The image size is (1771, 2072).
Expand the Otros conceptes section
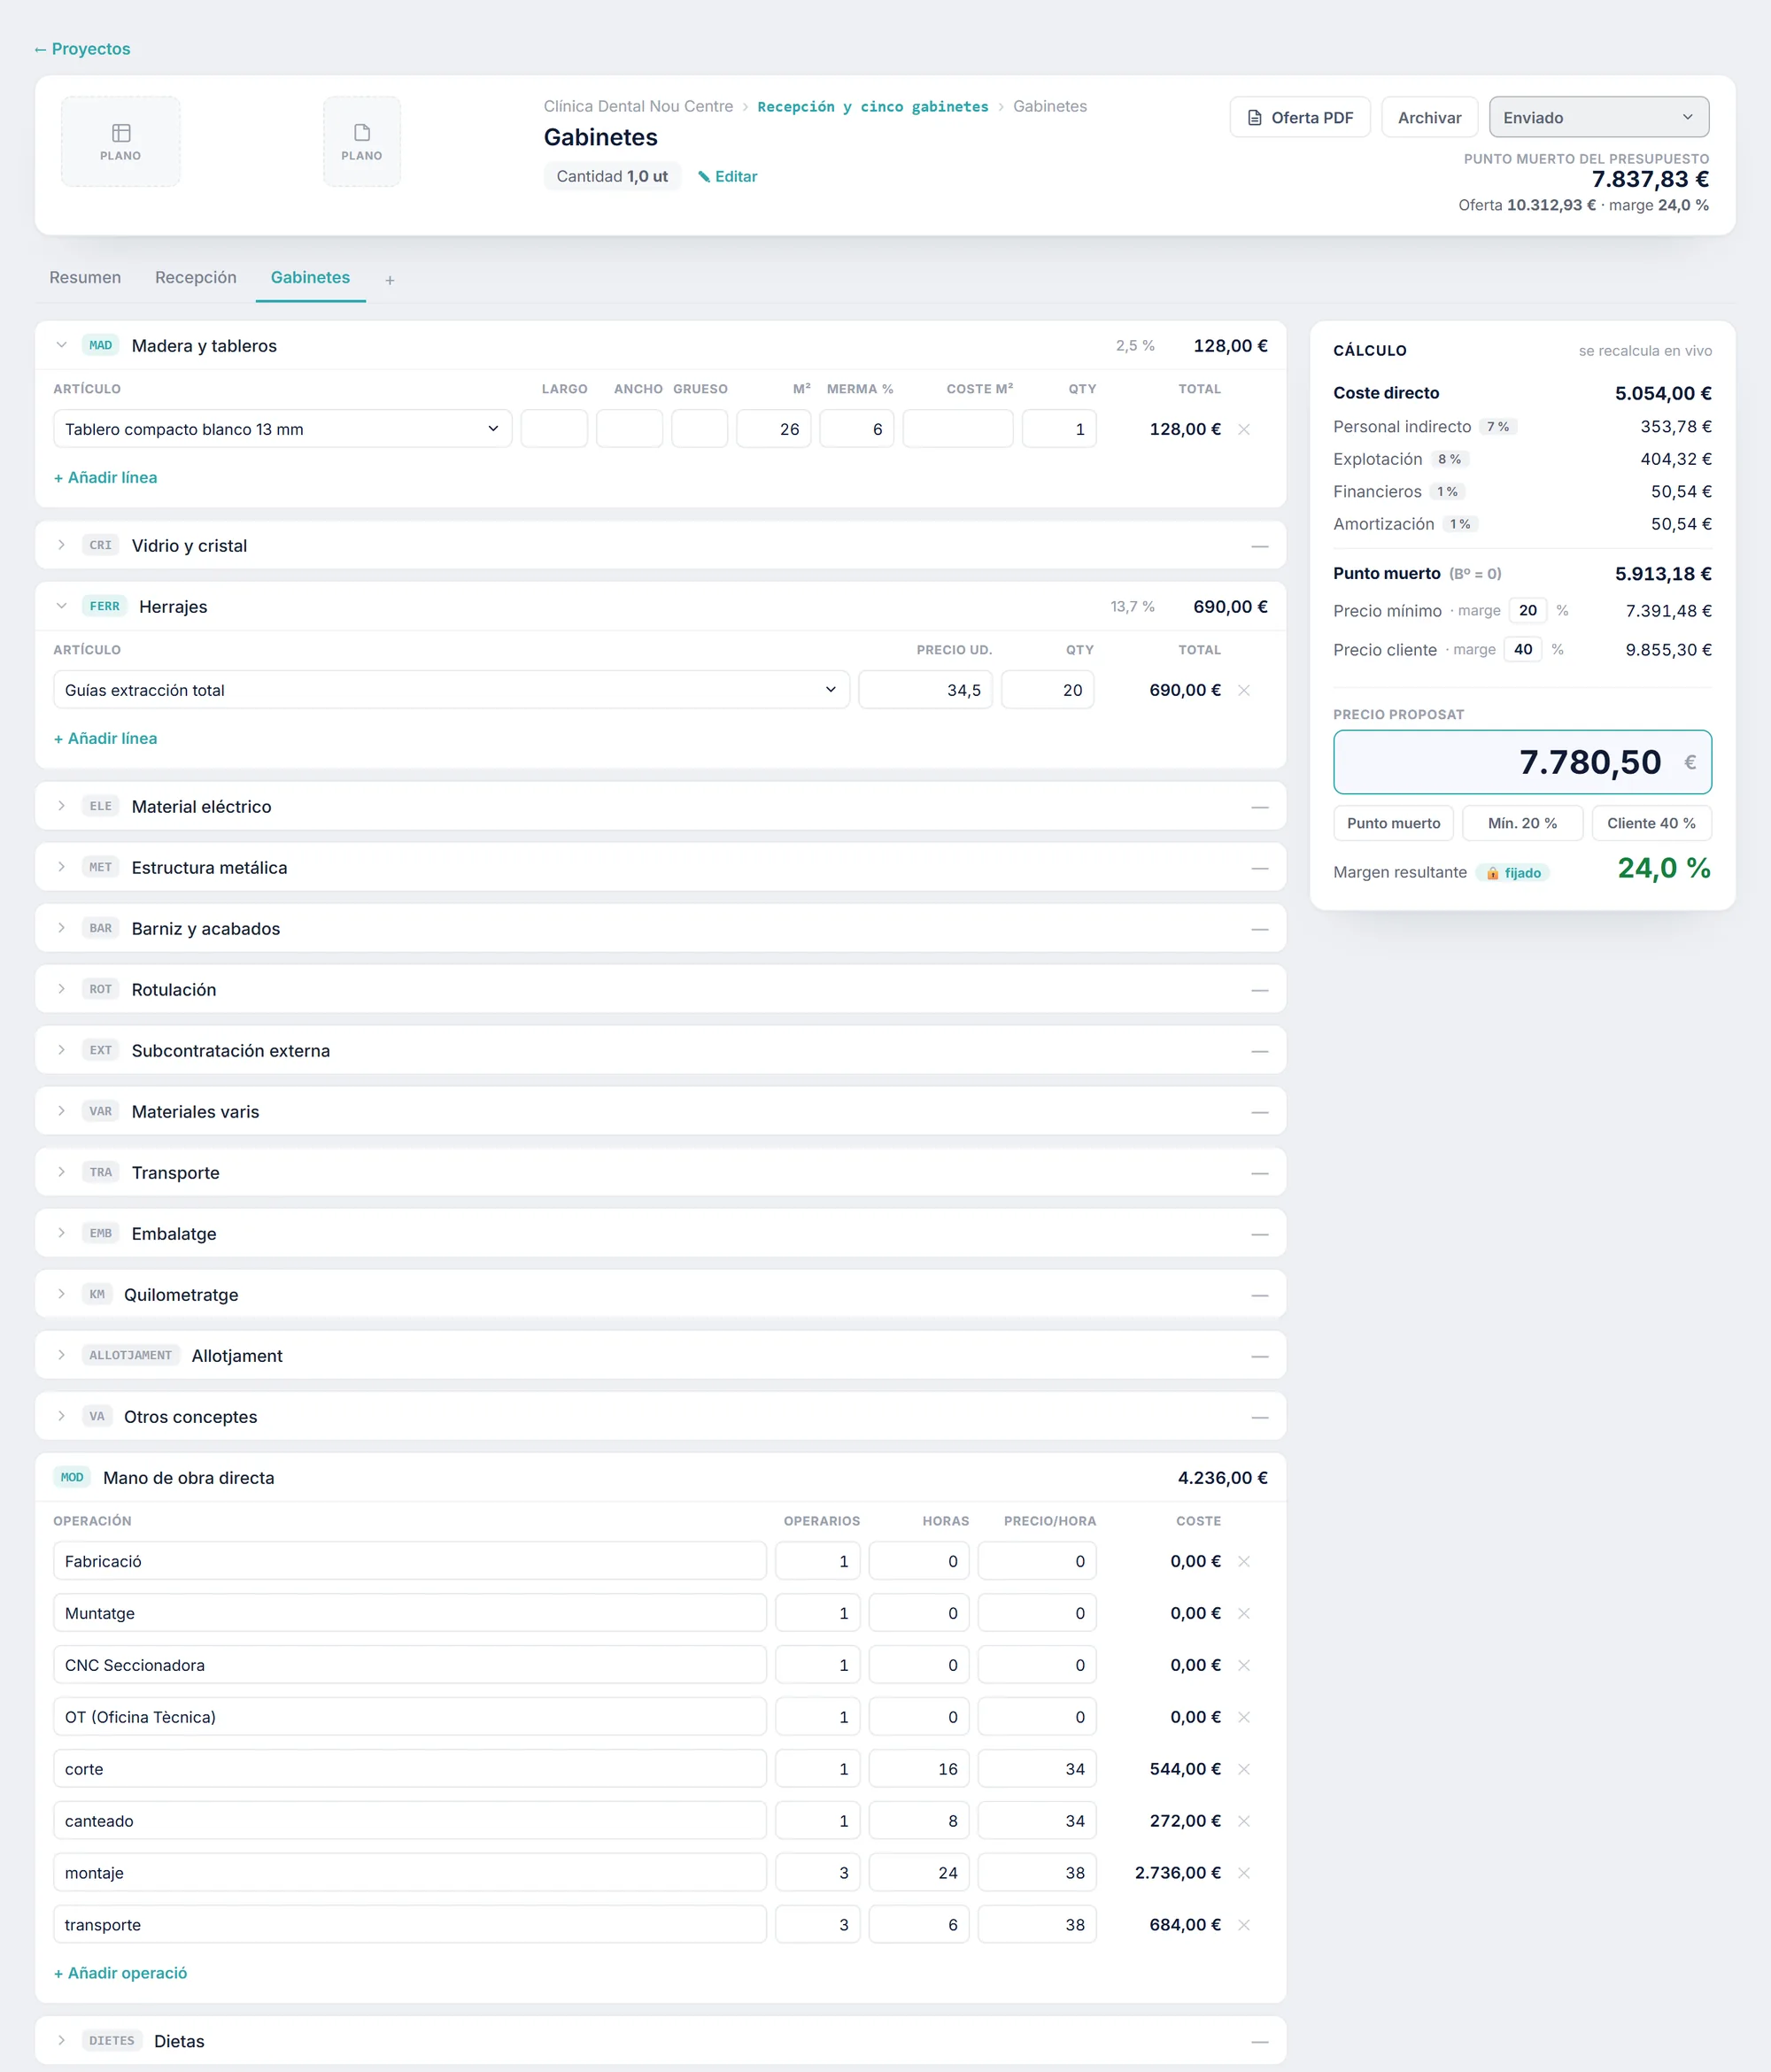point(61,1416)
